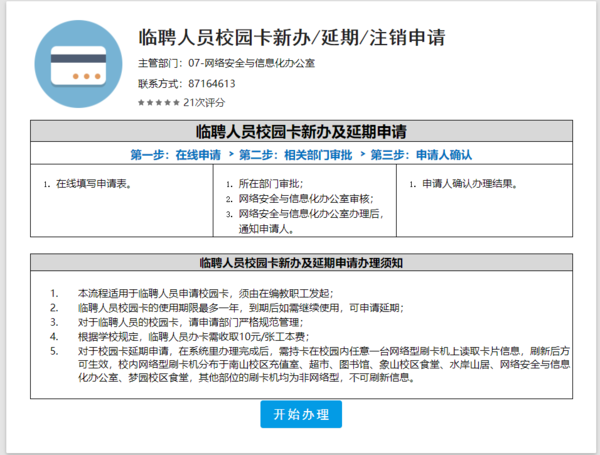Click the 临聘人员校园卡新办及延期申请 header

click(x=301, y=131)
